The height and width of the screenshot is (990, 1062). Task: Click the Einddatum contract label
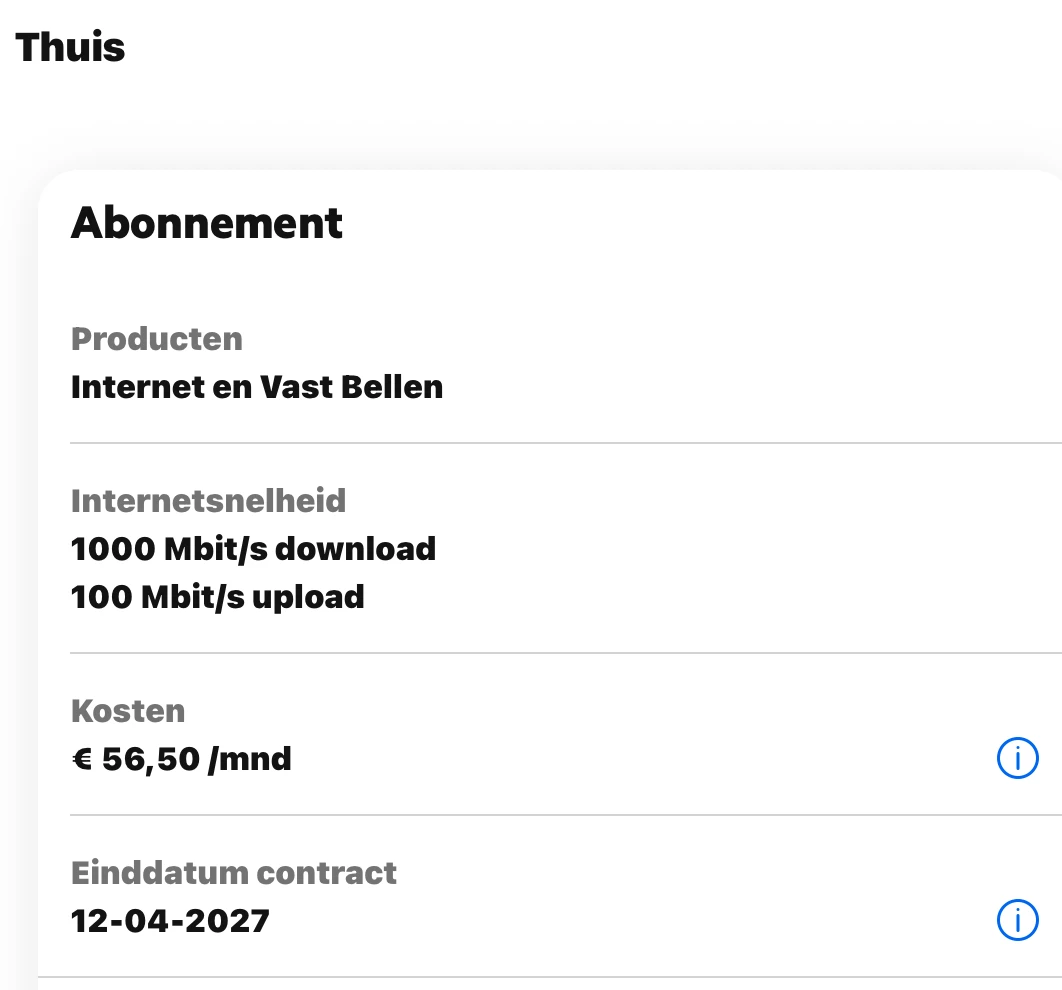click(x=234, y=873)
